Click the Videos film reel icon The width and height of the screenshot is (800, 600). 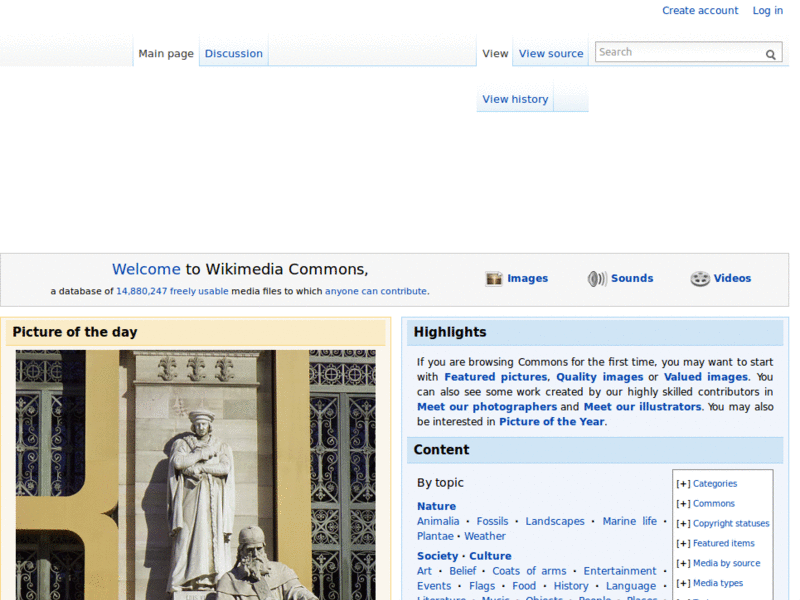(700, 279)
